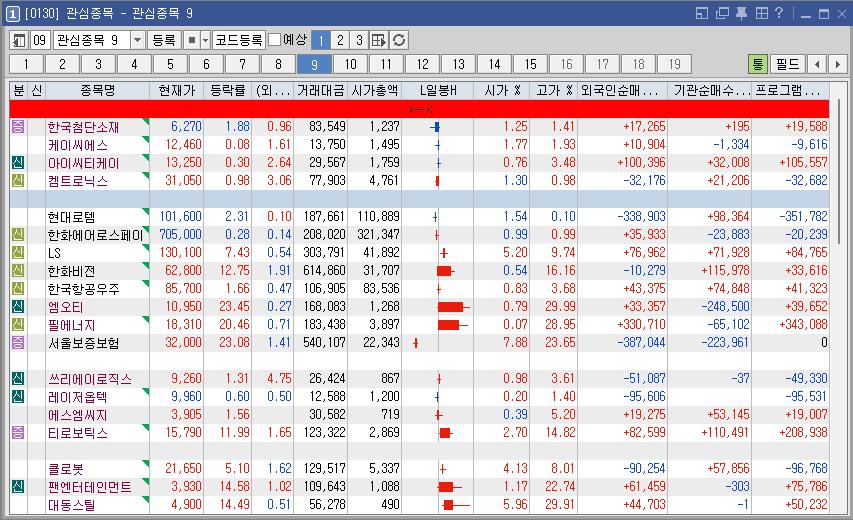Click the 신 badge beside 켐트로닉스
Viewport: 853px width, 520px height.
(18, 181)
